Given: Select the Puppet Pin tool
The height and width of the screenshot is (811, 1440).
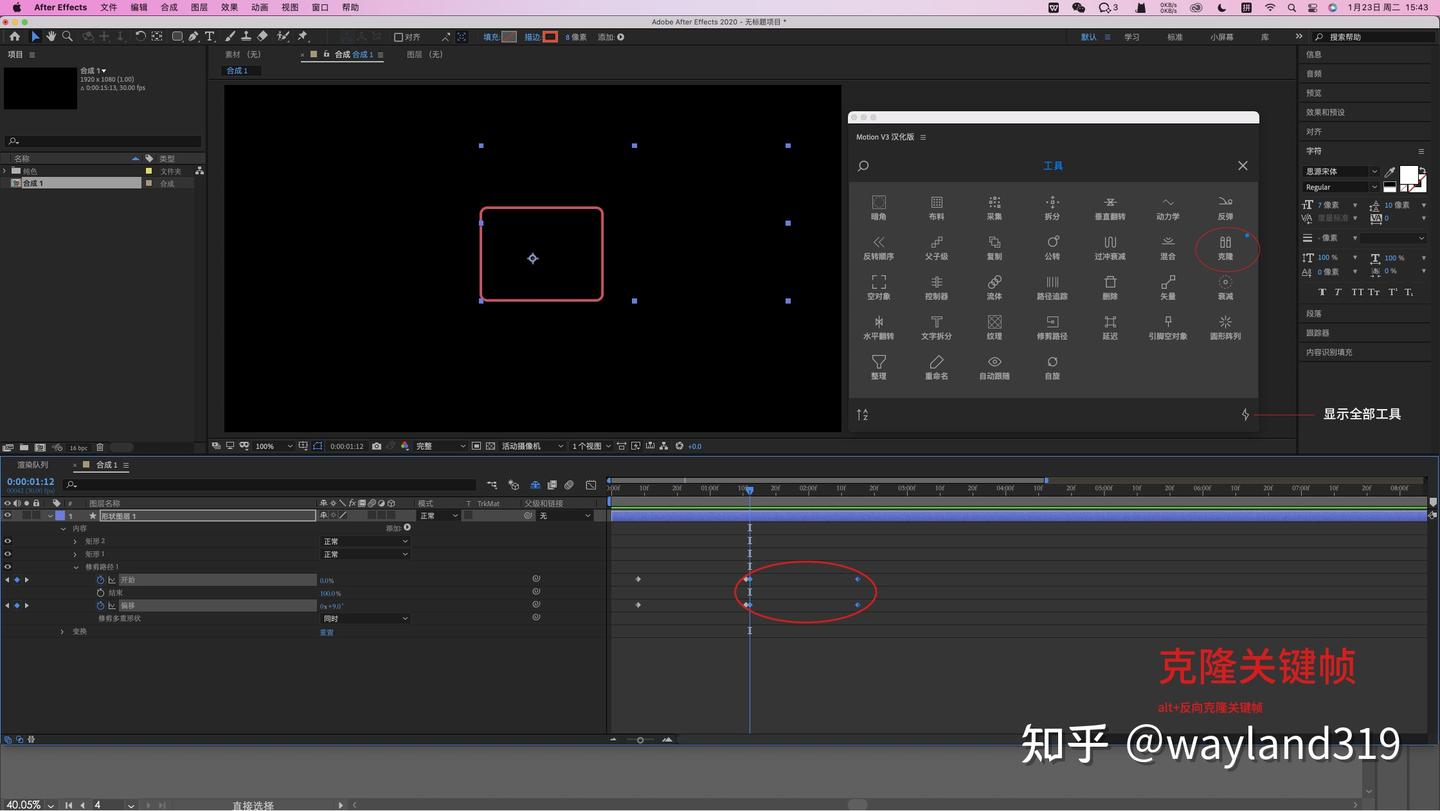Looking at the screenshot, I should [303, 36].
